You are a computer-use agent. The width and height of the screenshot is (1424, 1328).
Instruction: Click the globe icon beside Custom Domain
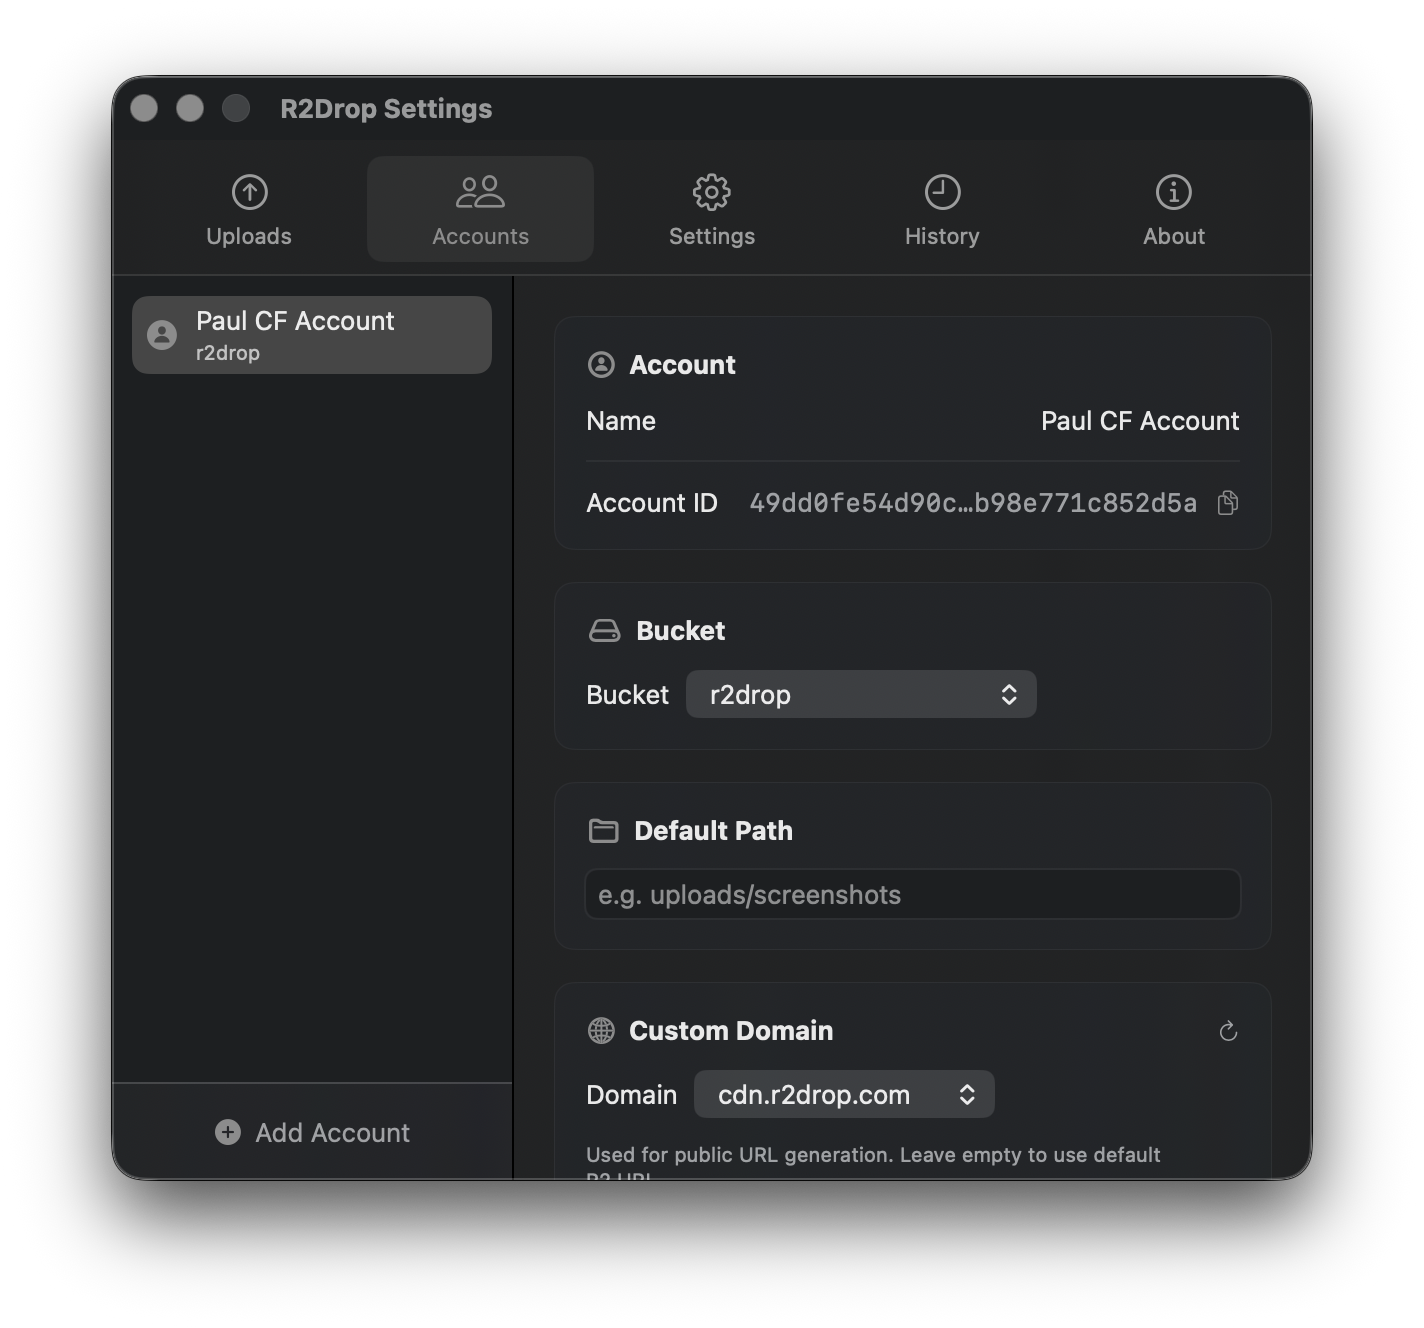coord(601,1030)
